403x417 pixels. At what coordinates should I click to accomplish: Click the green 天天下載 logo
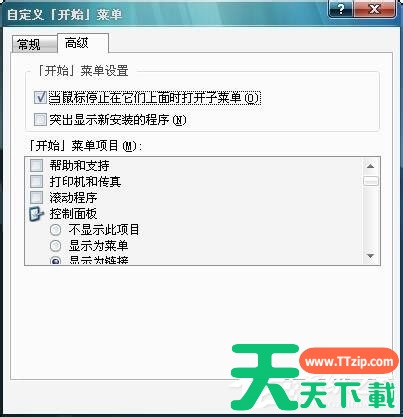pos(313,378)
